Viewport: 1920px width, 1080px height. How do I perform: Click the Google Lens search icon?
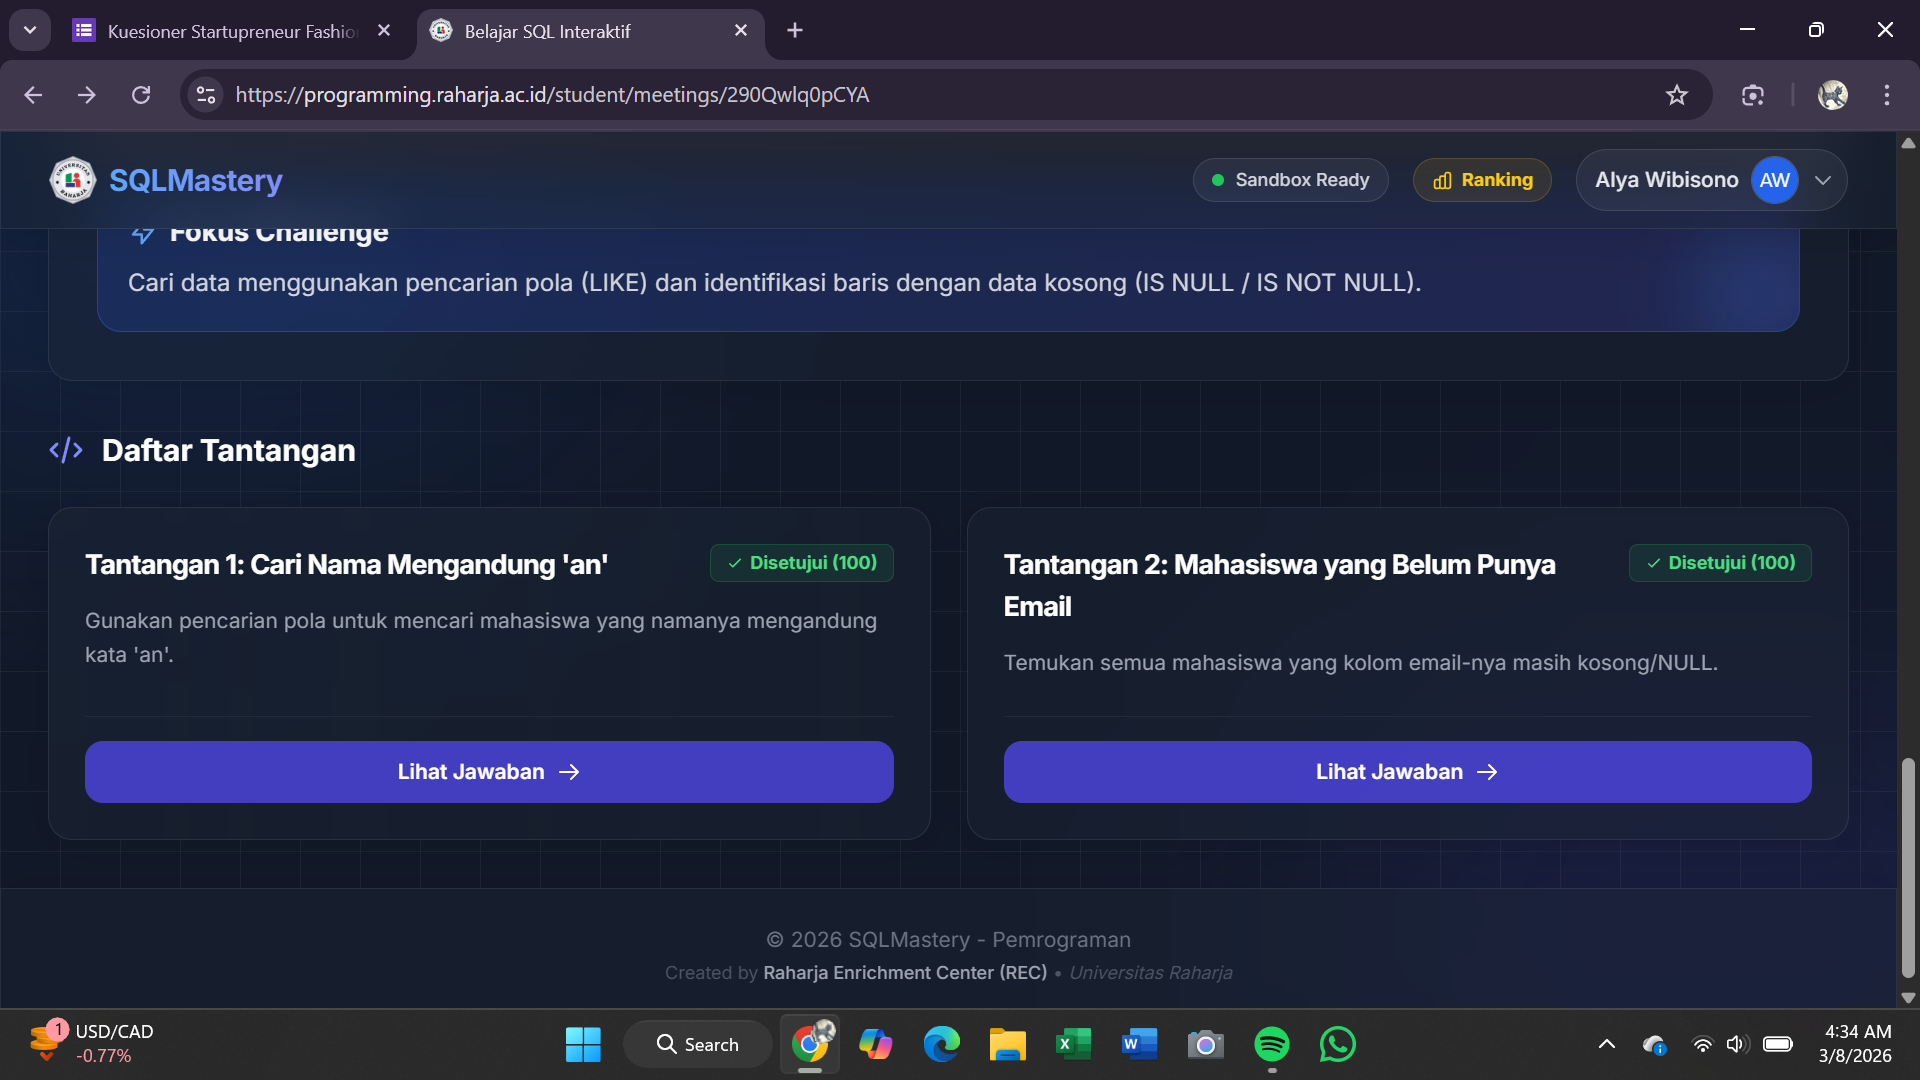pos(1752,95)
